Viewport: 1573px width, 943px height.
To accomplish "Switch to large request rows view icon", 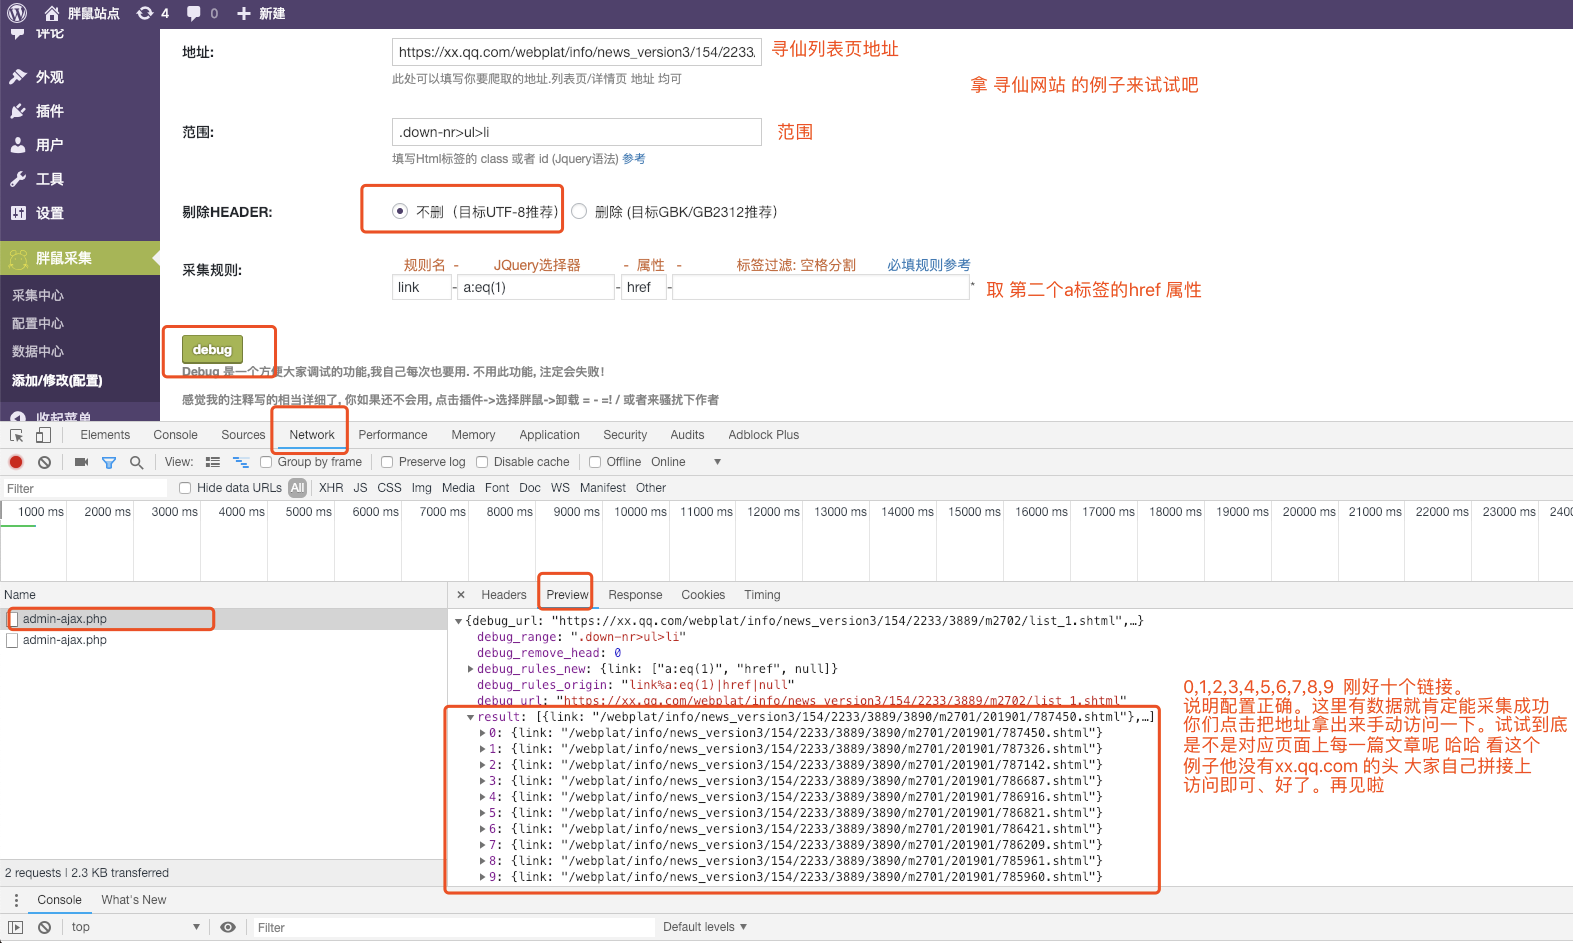I will 213,462.
